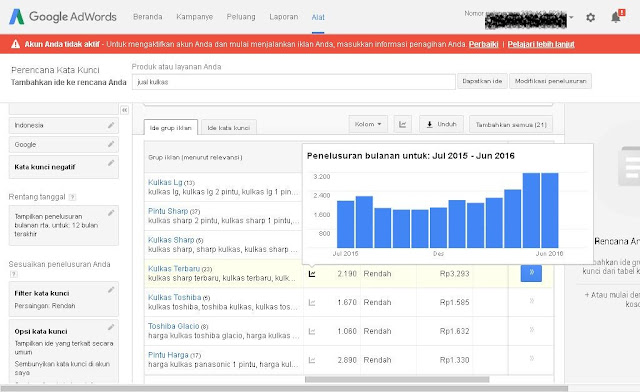Image resolution: width=640 pixels, height=392 pixels.
Task: Open the Kulkas Lg ad group
Action: [x=165, y=182]
